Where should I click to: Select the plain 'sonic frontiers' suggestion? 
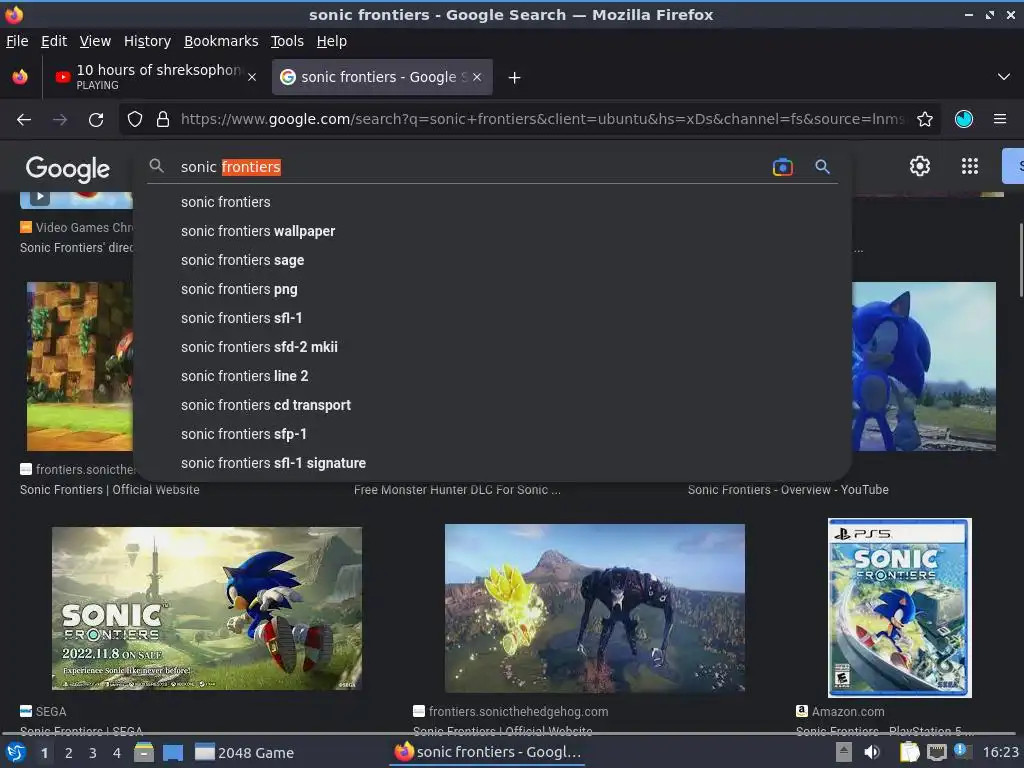pyautogui.click(x=492, y=202)
